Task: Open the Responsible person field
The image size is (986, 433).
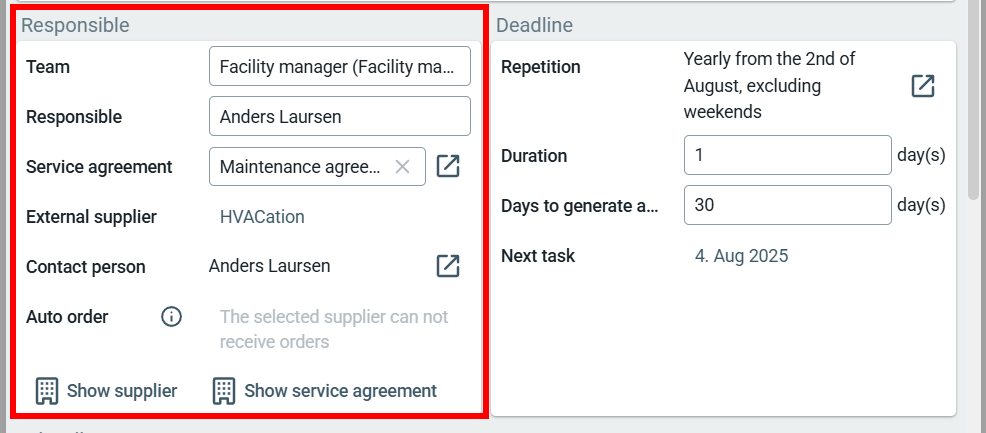Action: (339, 116)
